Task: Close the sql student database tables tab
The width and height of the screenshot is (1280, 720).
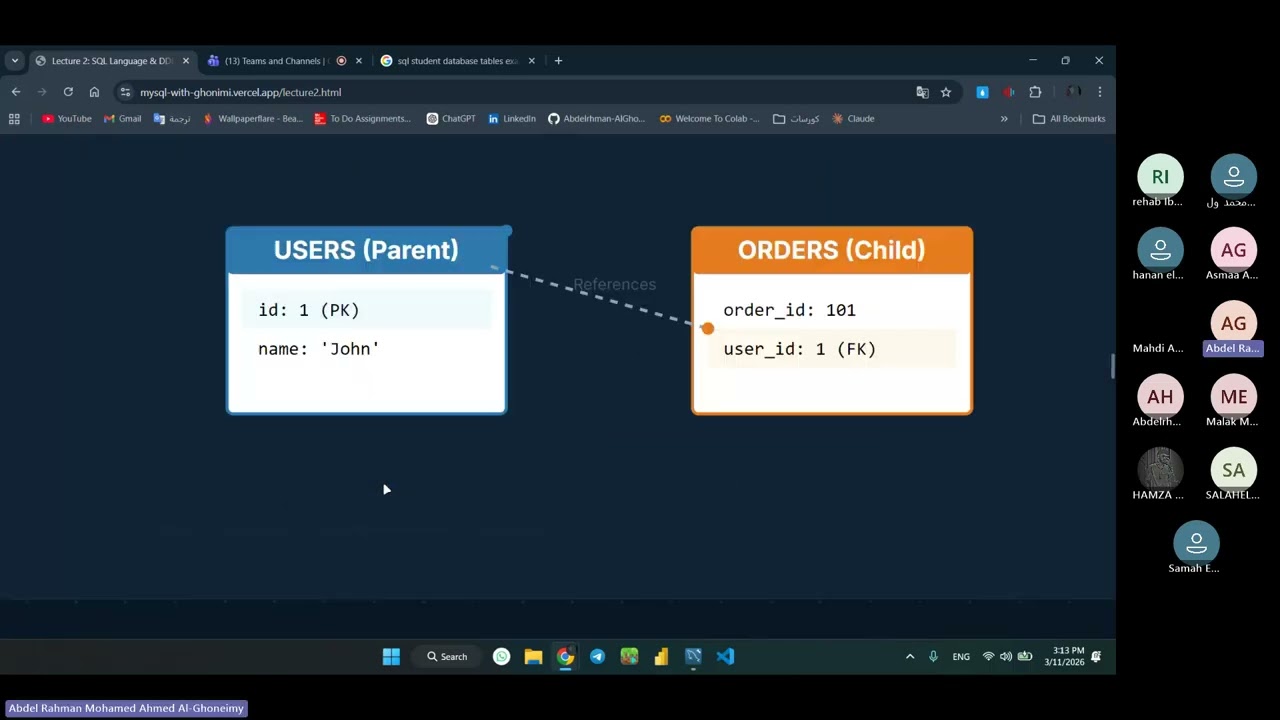Action: coord(532,61)
